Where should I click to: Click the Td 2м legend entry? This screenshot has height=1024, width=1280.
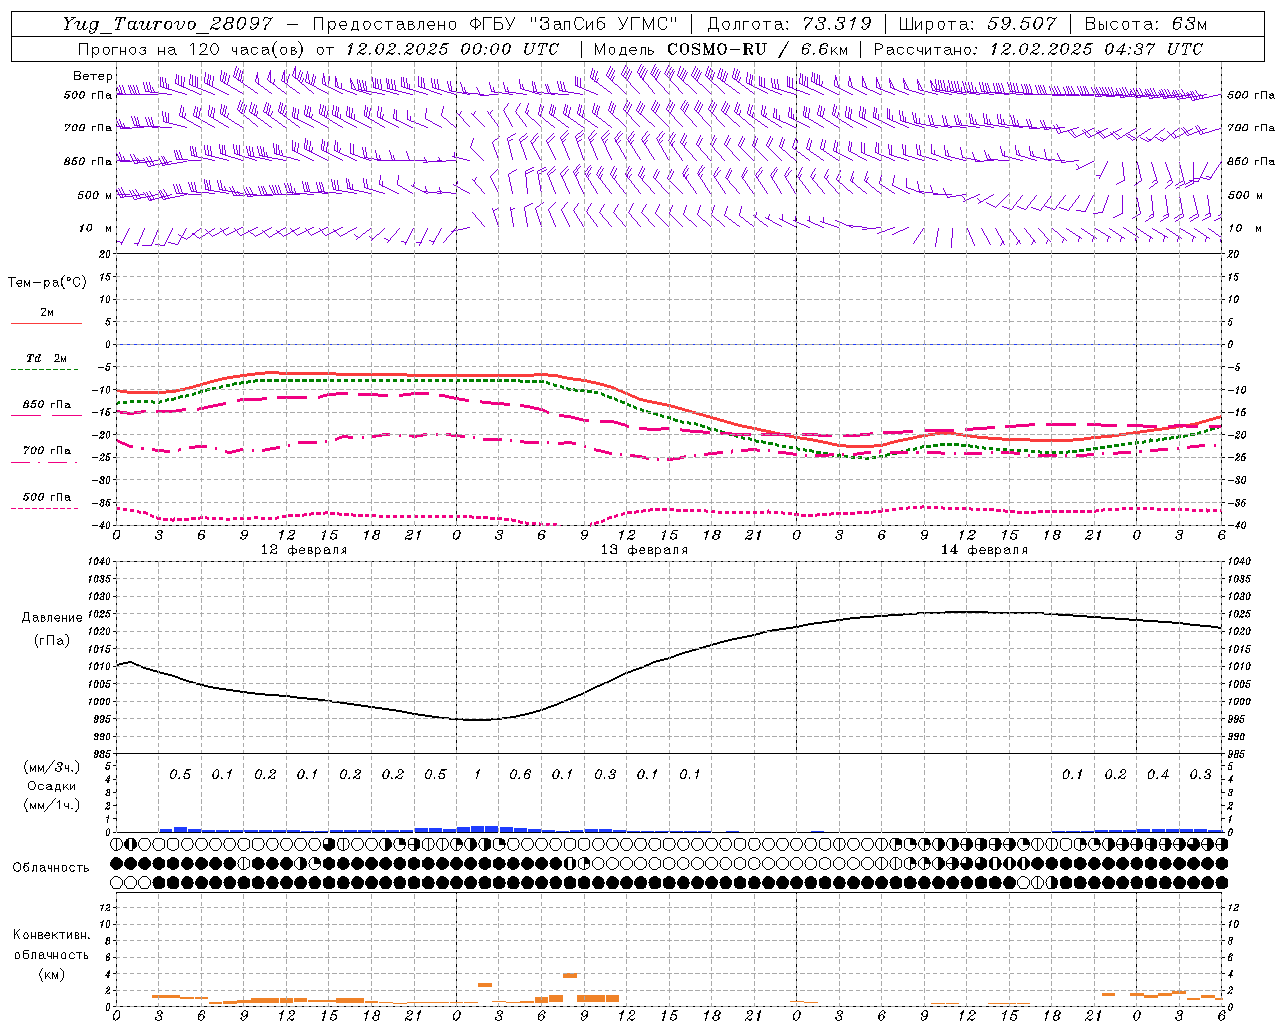point(47,358)
